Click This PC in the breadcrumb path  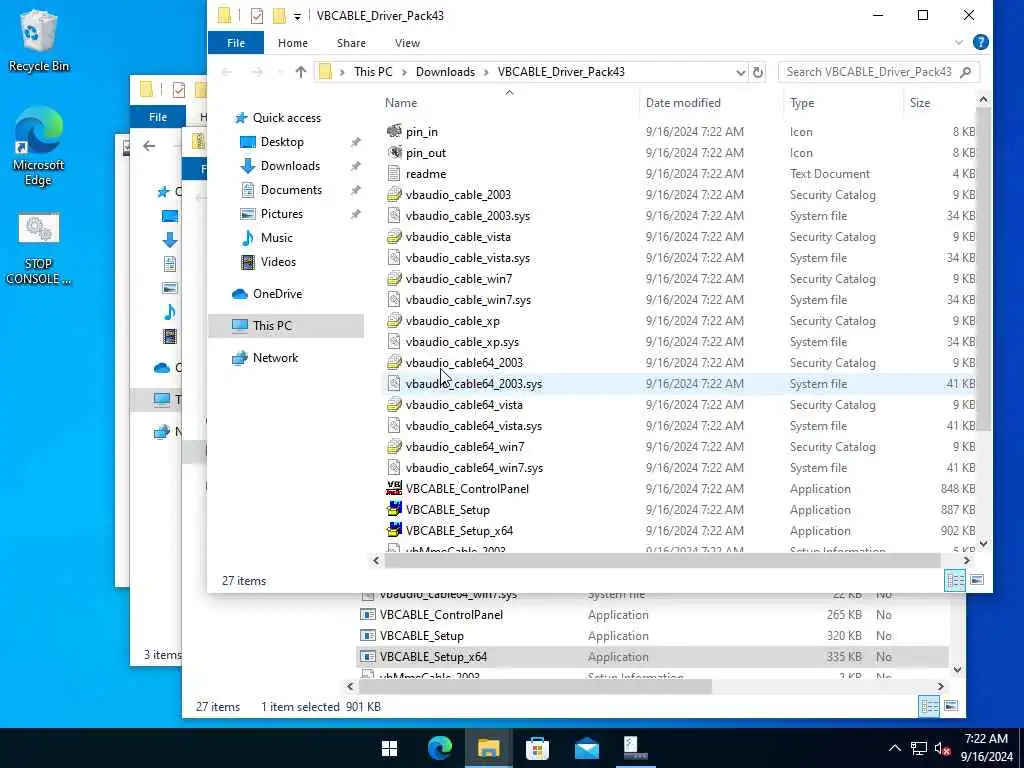coord(373,72)
